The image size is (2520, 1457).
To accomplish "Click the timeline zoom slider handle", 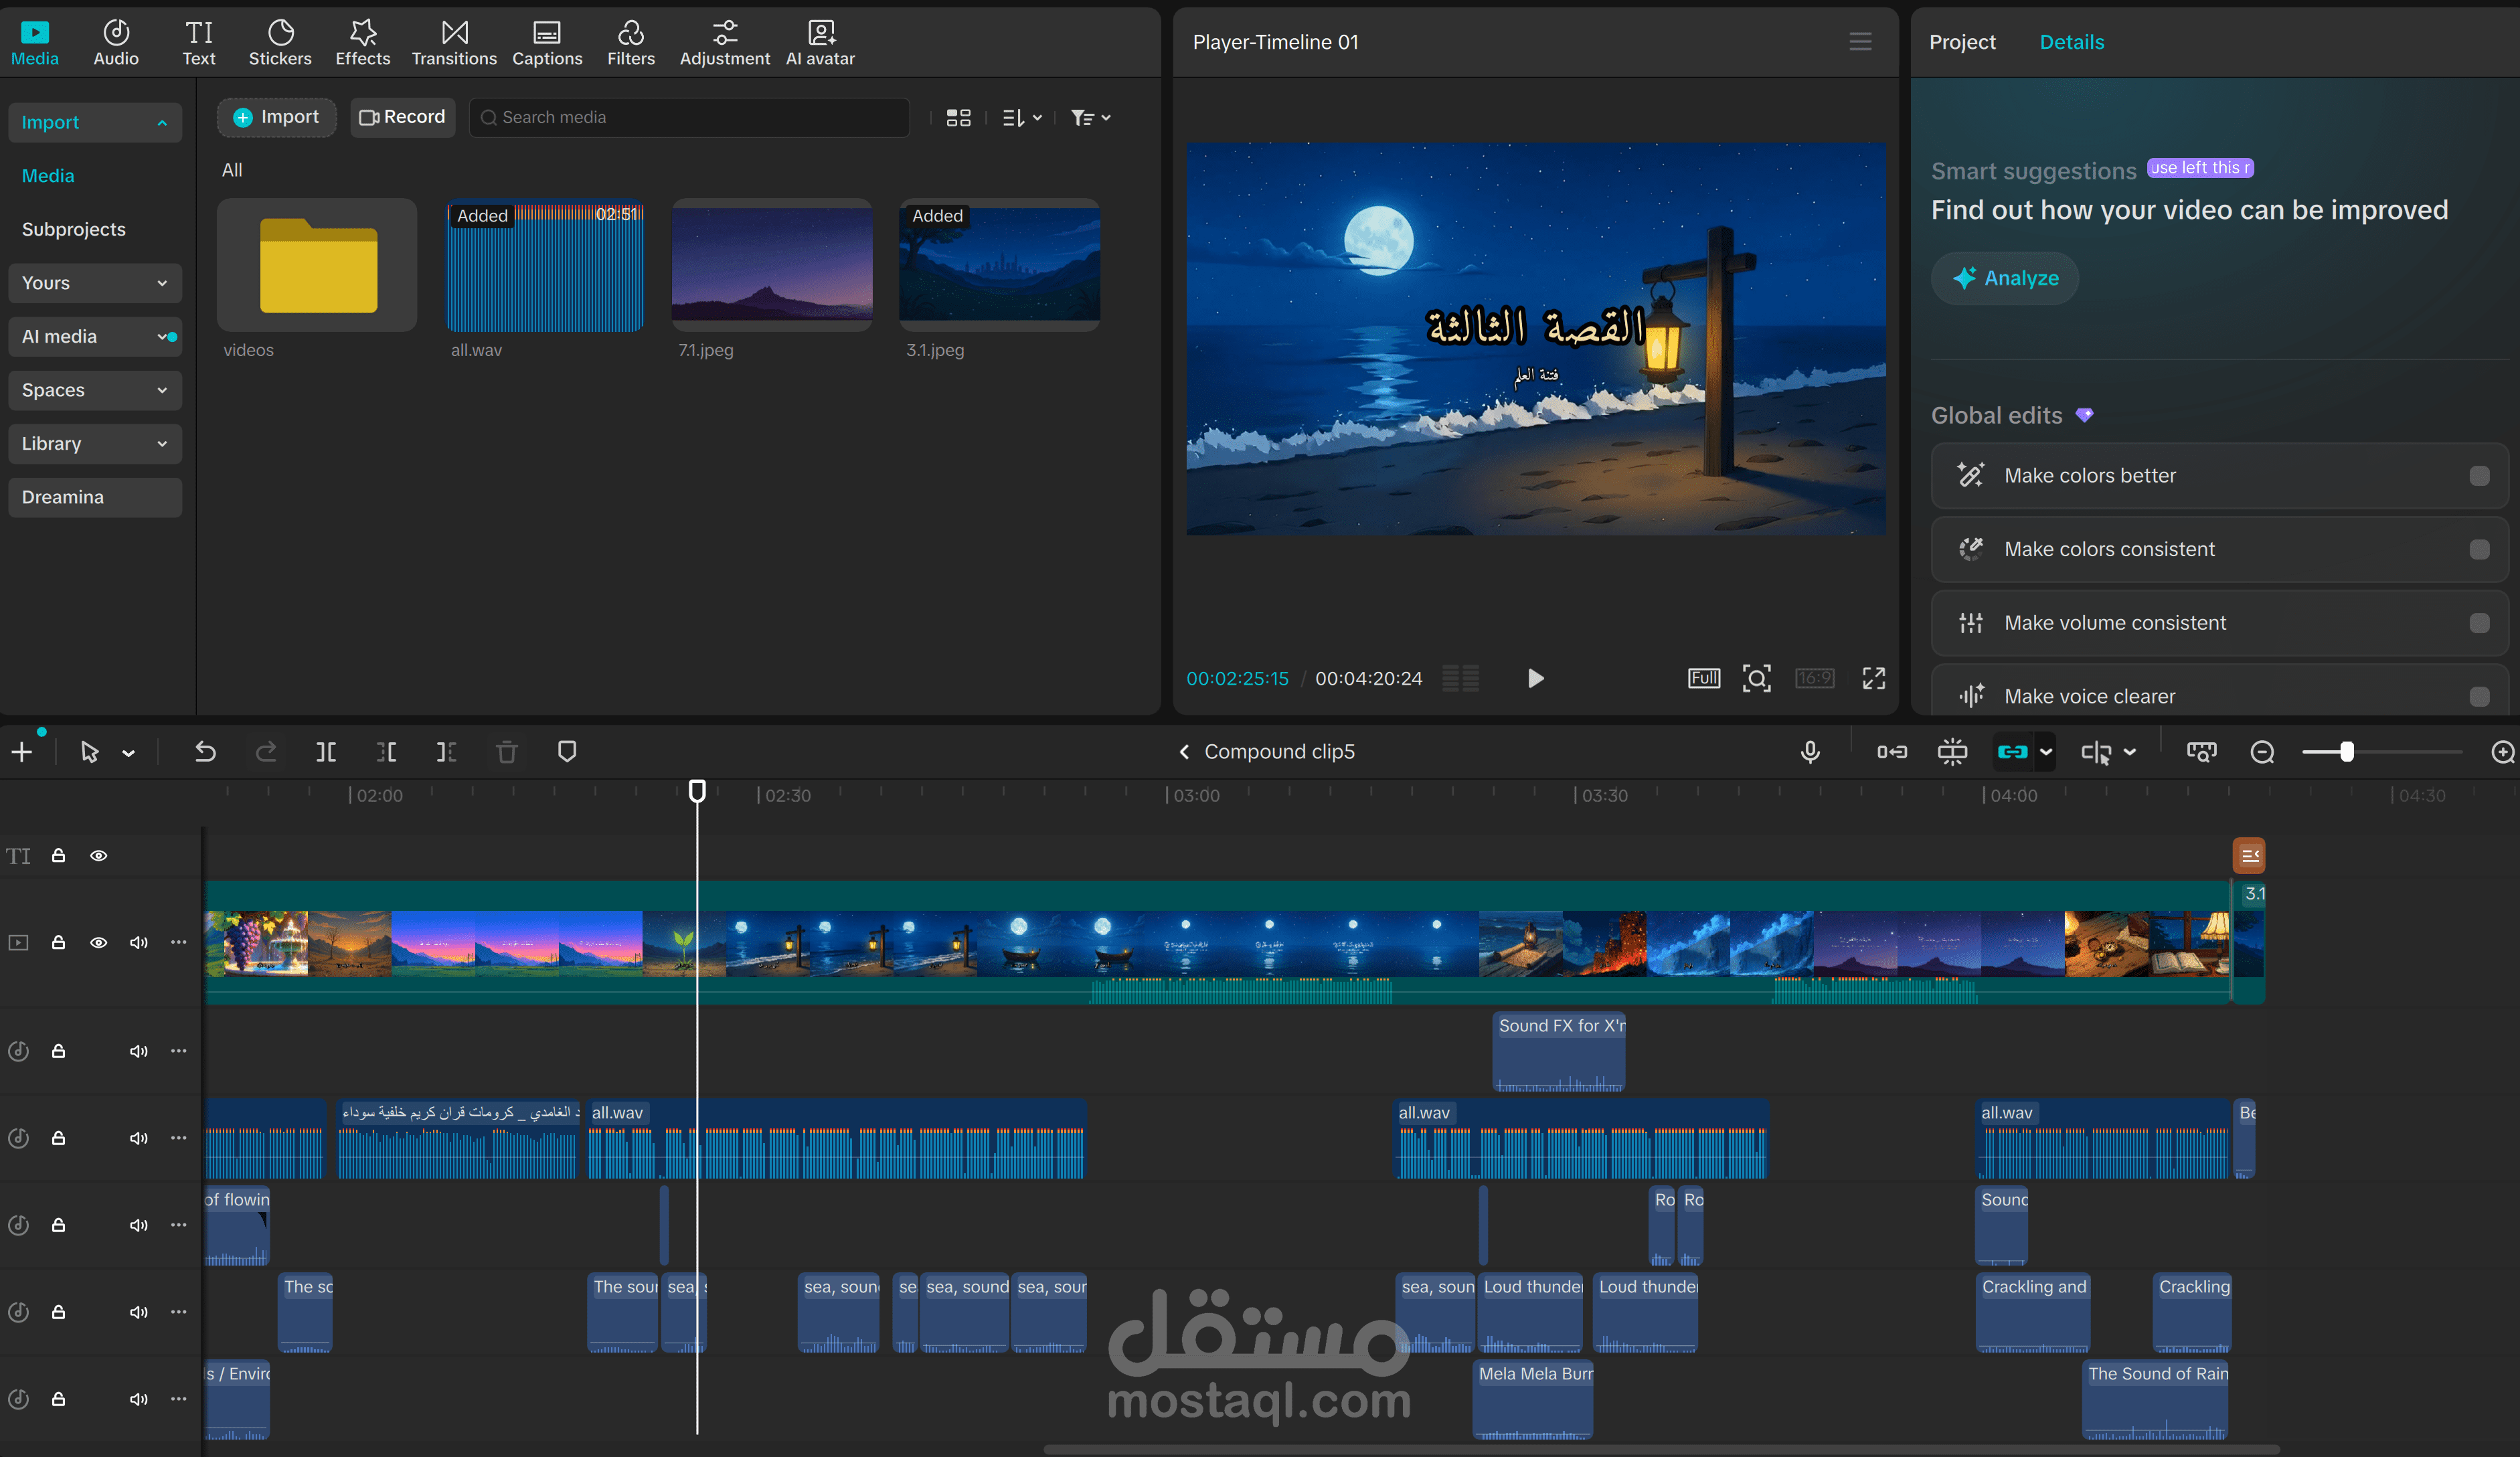I will [2346, 752].
